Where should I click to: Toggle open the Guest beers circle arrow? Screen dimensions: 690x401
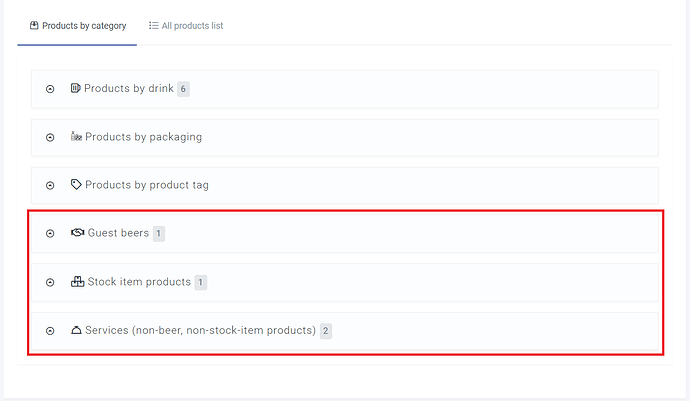(x=50, y=234)
